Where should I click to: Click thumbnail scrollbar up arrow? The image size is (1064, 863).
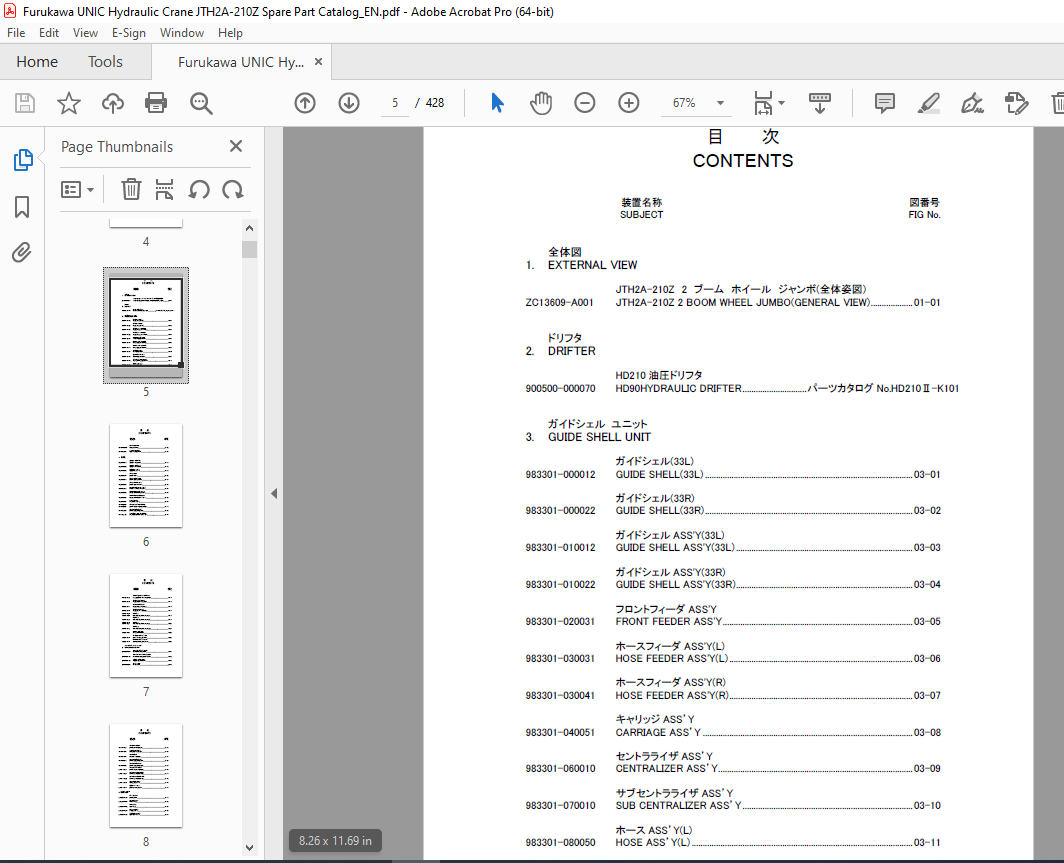pyautogui.click(x=250, y=228)
